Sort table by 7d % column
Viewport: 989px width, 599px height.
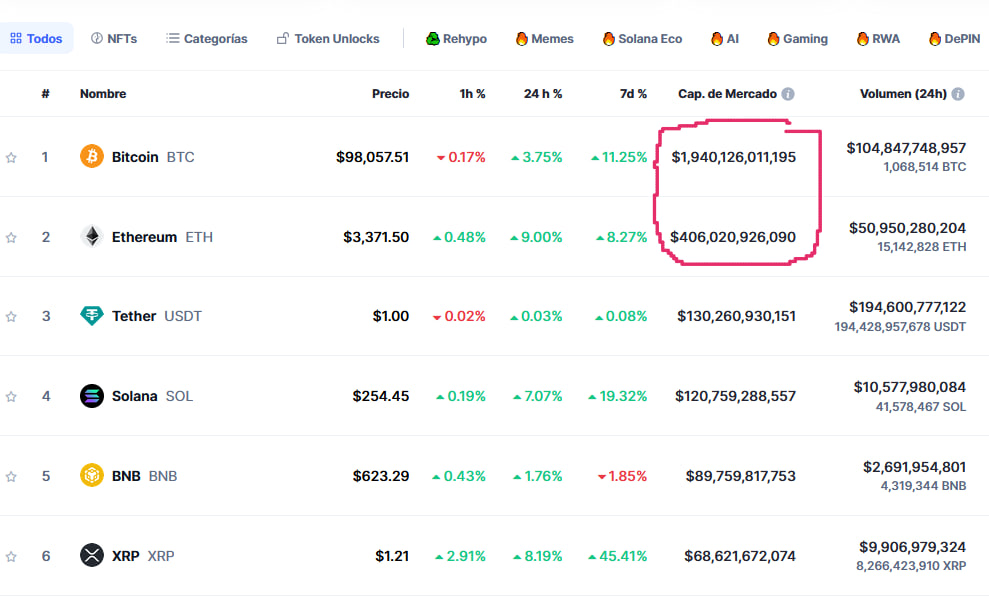tap(633, 94)
